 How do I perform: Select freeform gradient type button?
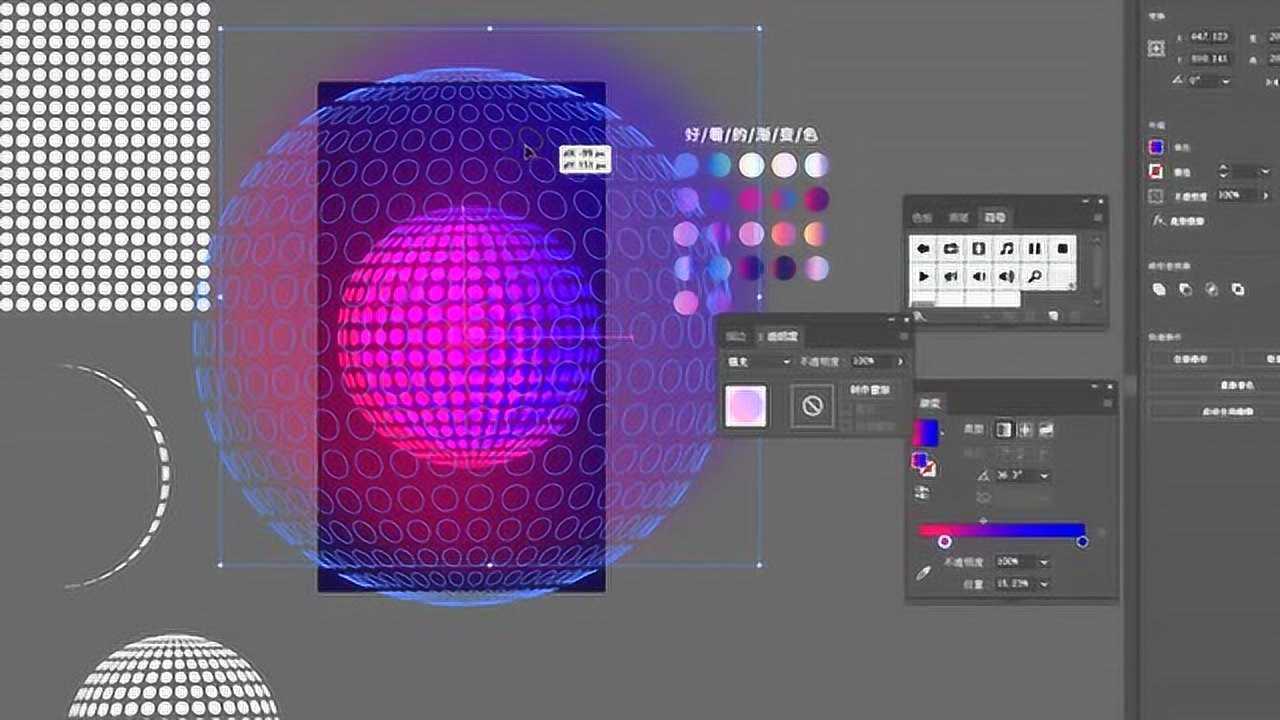point(1046,429)
